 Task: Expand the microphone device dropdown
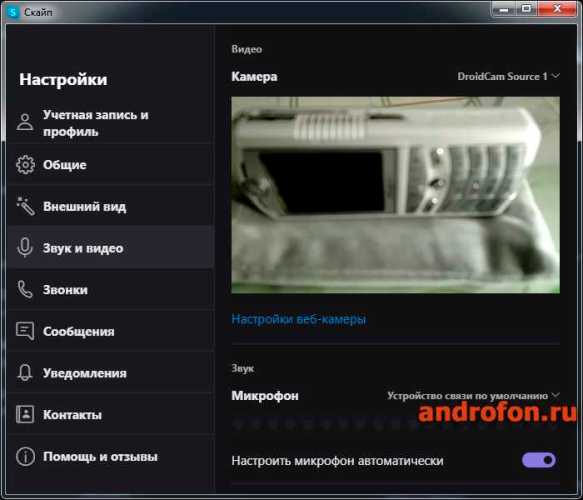pos(473,396)
